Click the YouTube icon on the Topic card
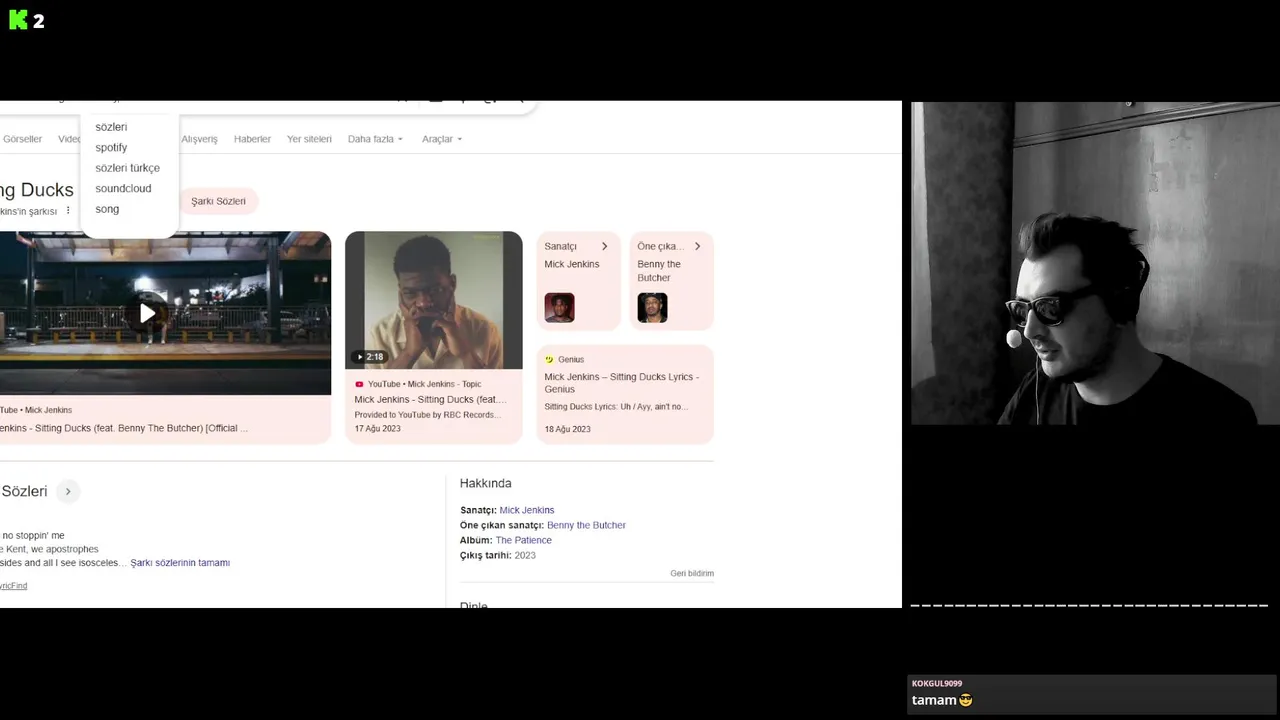 pyautogui.click(x=359, y=384)
